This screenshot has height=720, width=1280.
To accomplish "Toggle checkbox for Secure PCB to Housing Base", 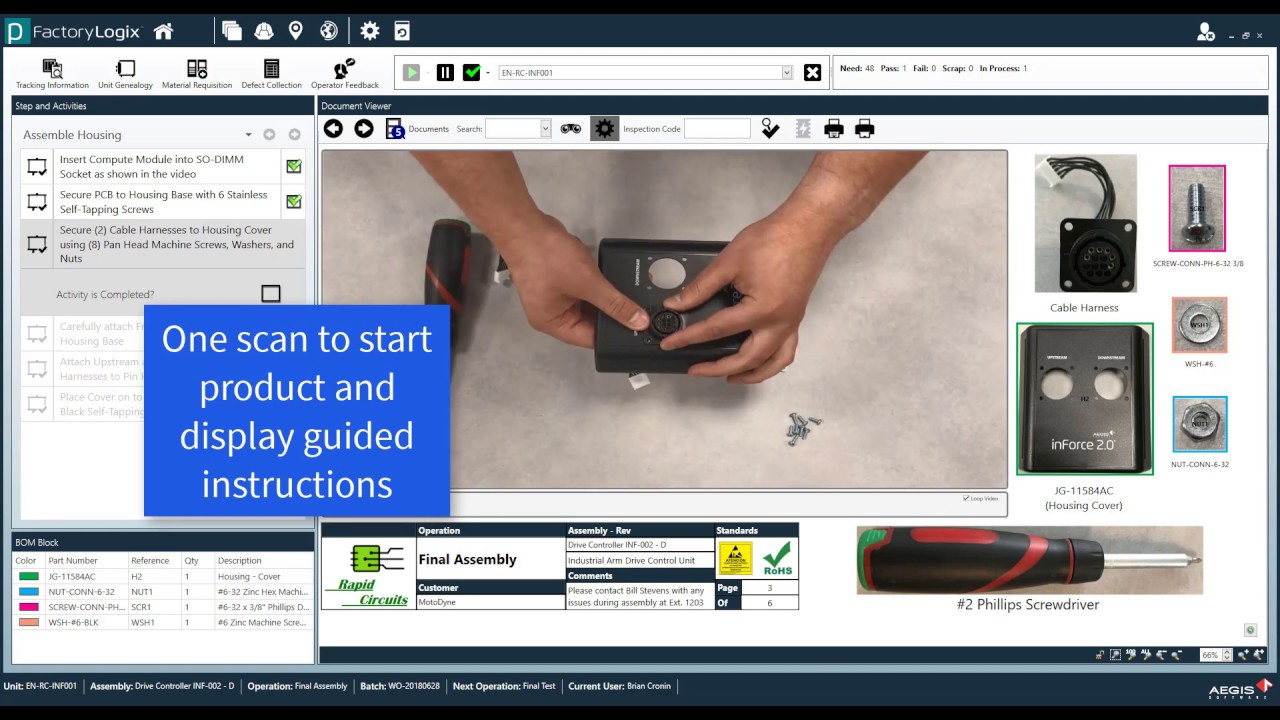I will click(x=294, y=202).
